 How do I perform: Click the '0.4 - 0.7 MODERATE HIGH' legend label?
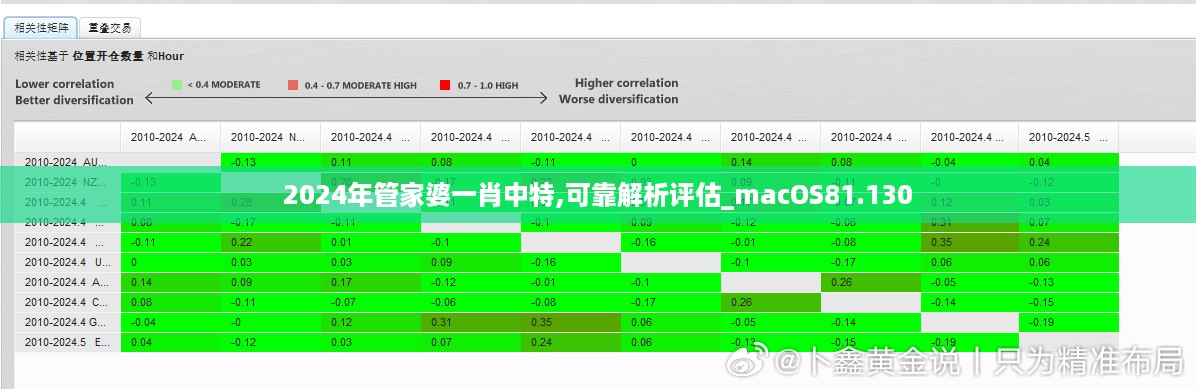pyautogui.click(x=360, y=85)
